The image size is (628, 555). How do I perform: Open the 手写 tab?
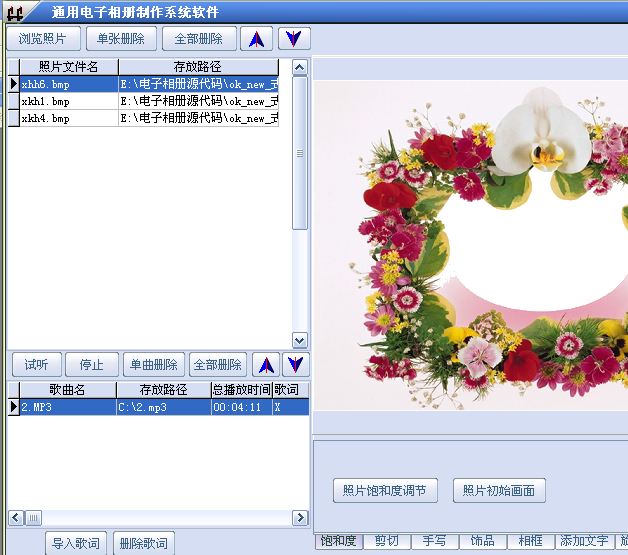coord(435,541)
